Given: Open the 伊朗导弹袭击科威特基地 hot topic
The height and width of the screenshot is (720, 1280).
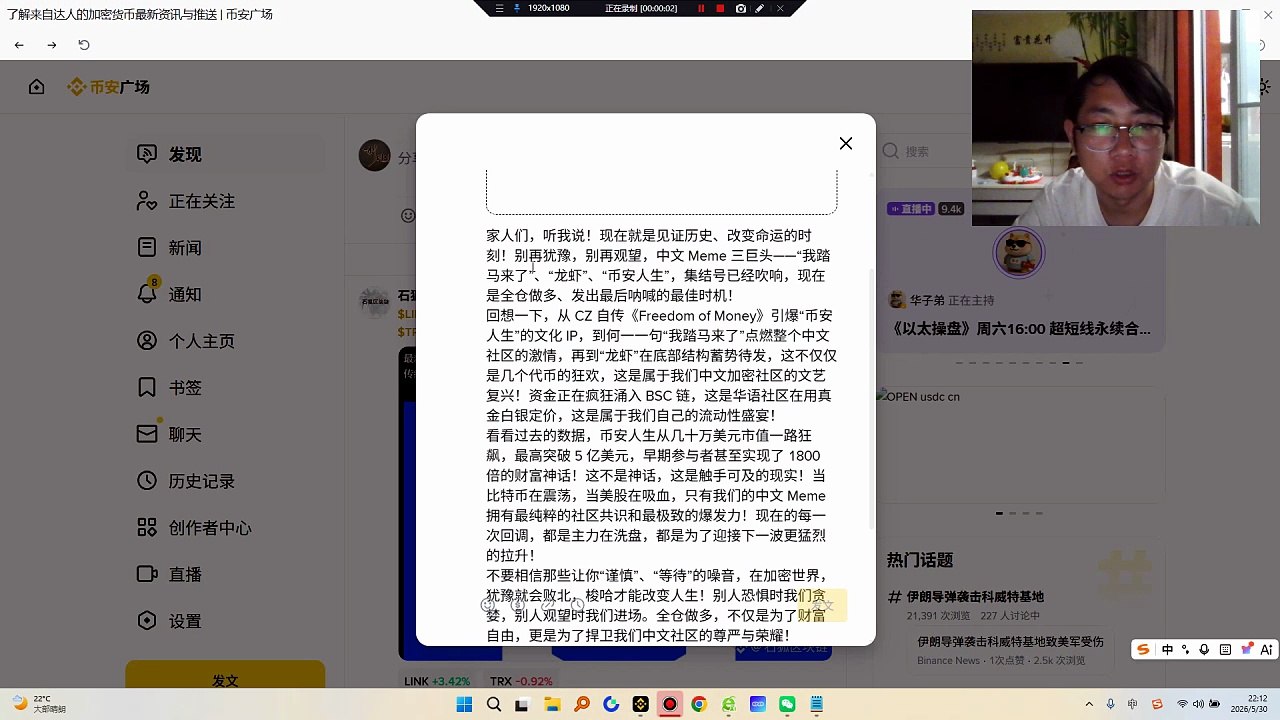Looking at the screenshot, I should coord(975,597).
